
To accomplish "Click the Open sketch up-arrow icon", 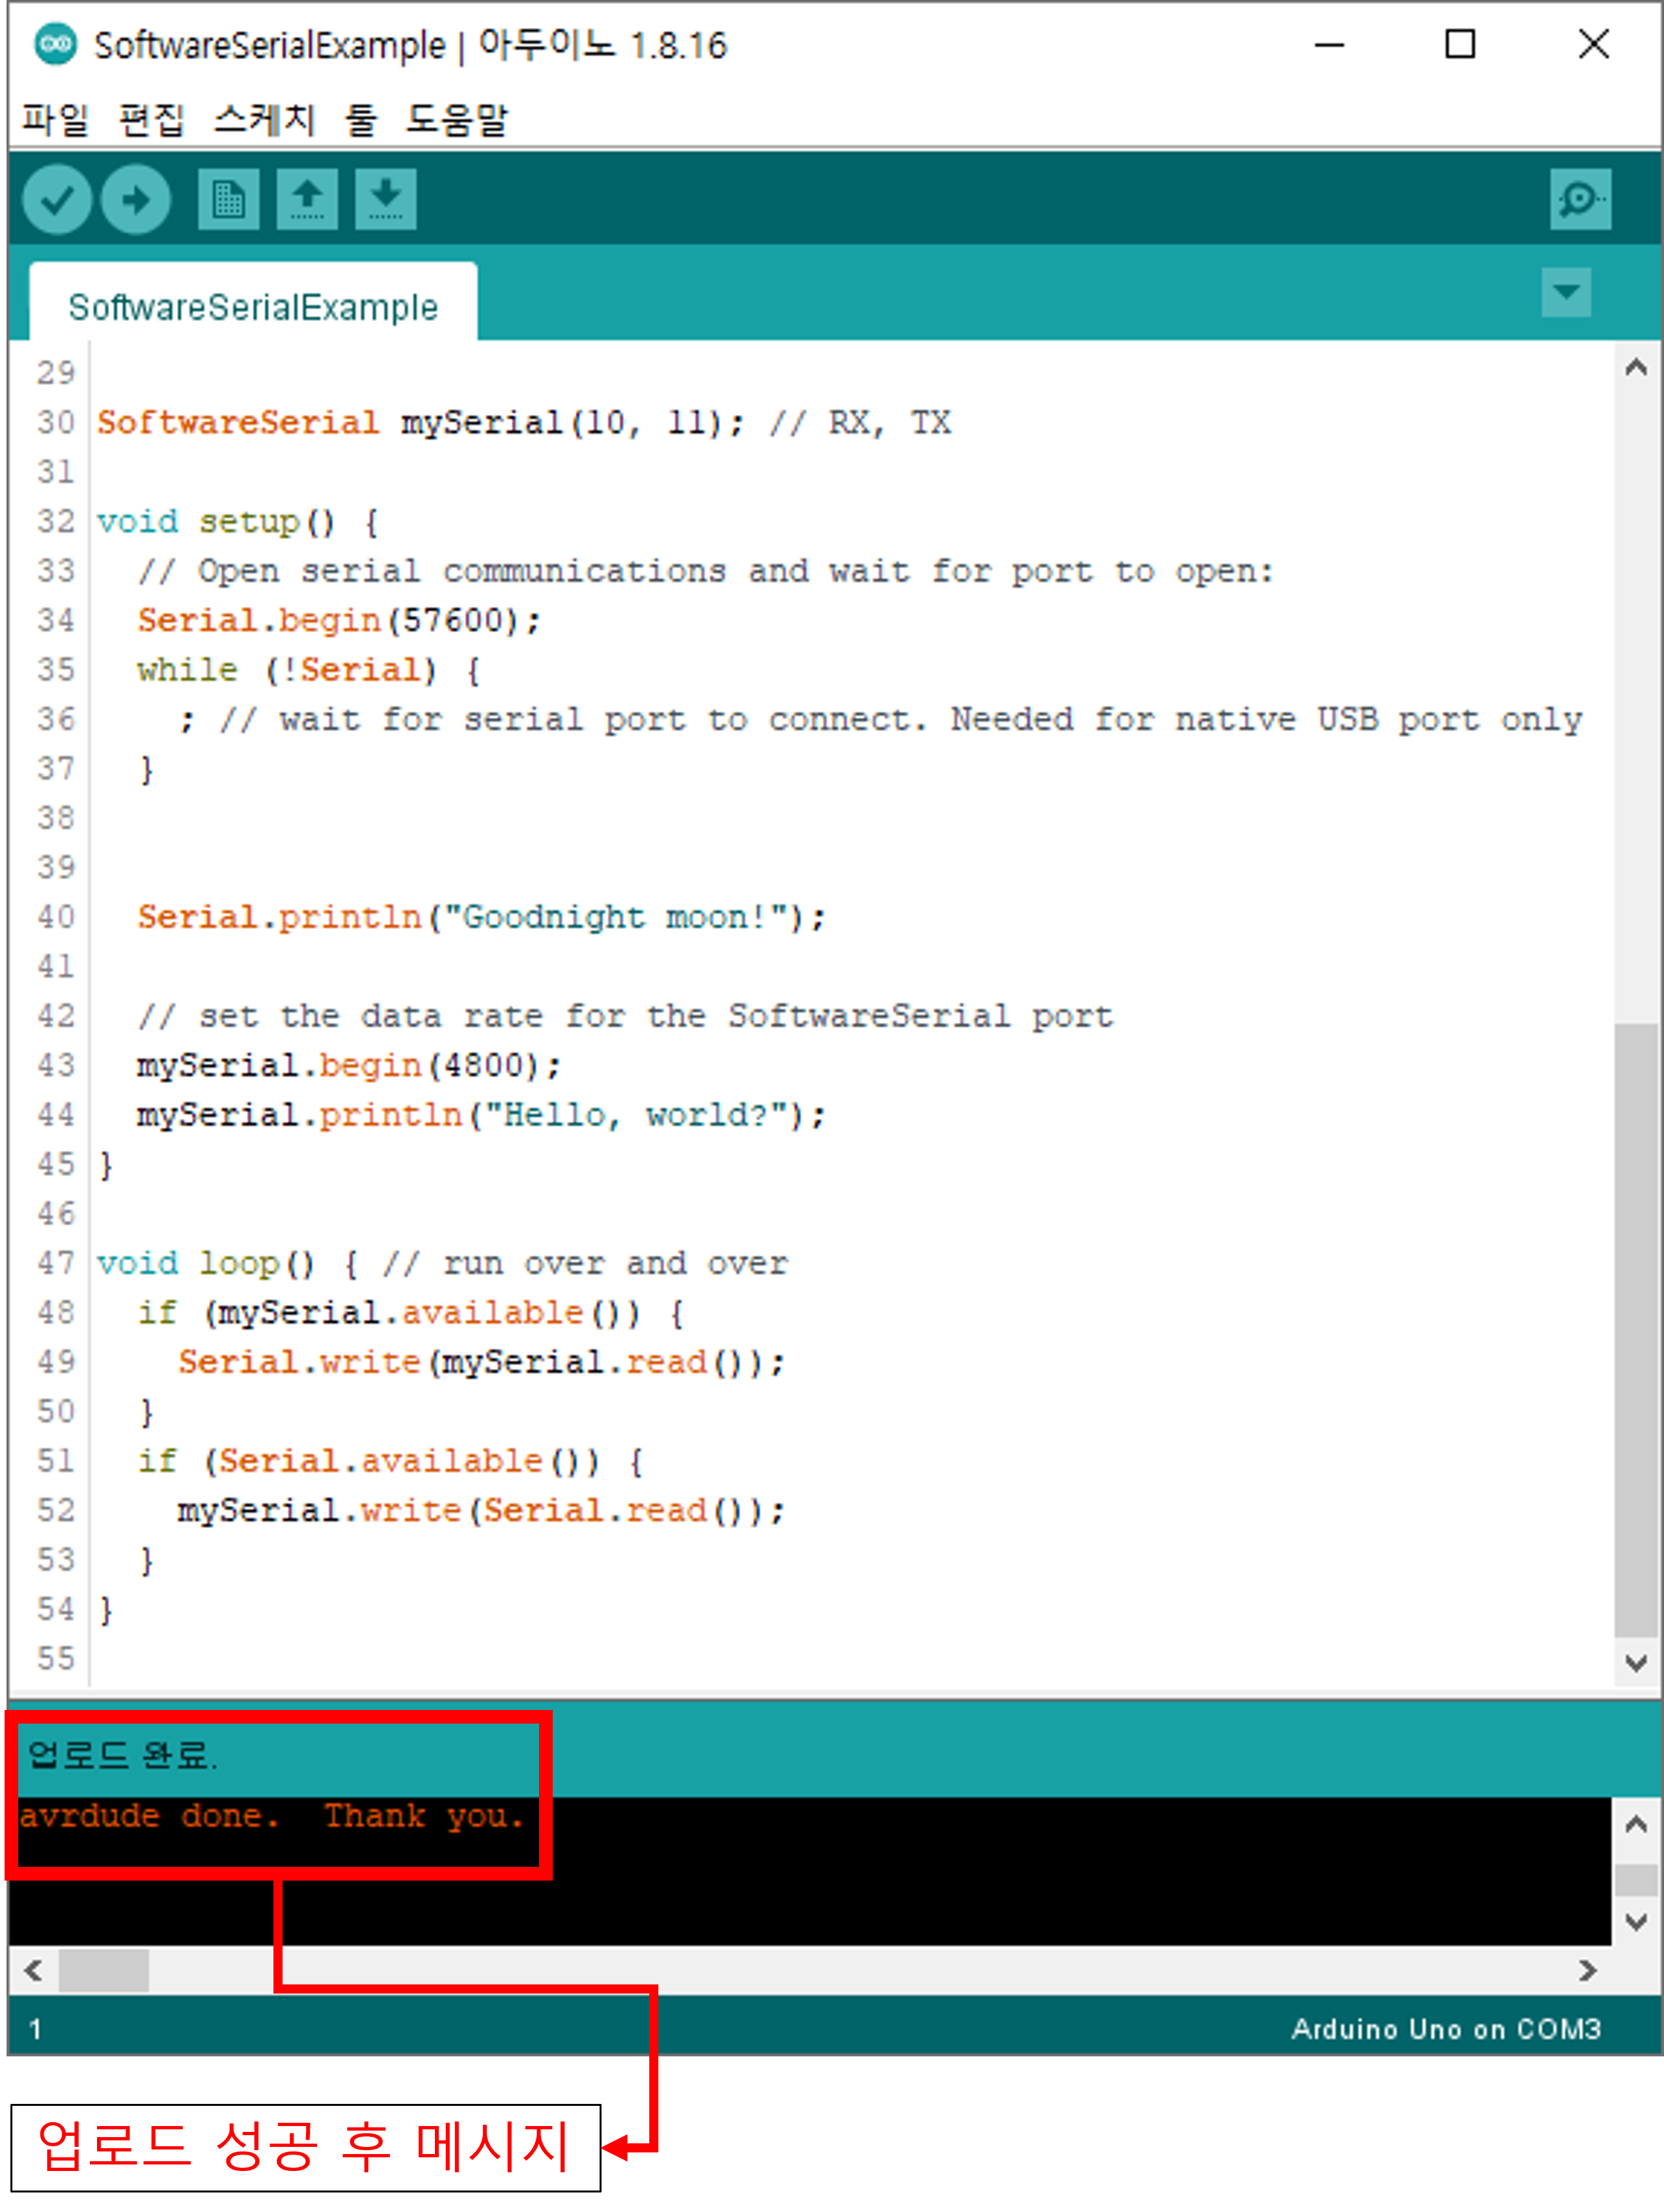I will pyautogui.click(x=307, y=200).
